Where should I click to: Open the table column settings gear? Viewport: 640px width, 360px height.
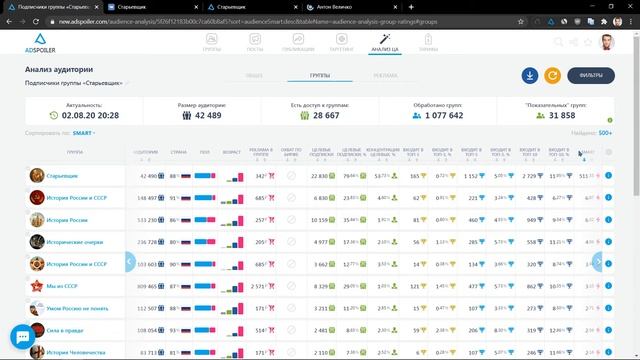coord(609,152)
